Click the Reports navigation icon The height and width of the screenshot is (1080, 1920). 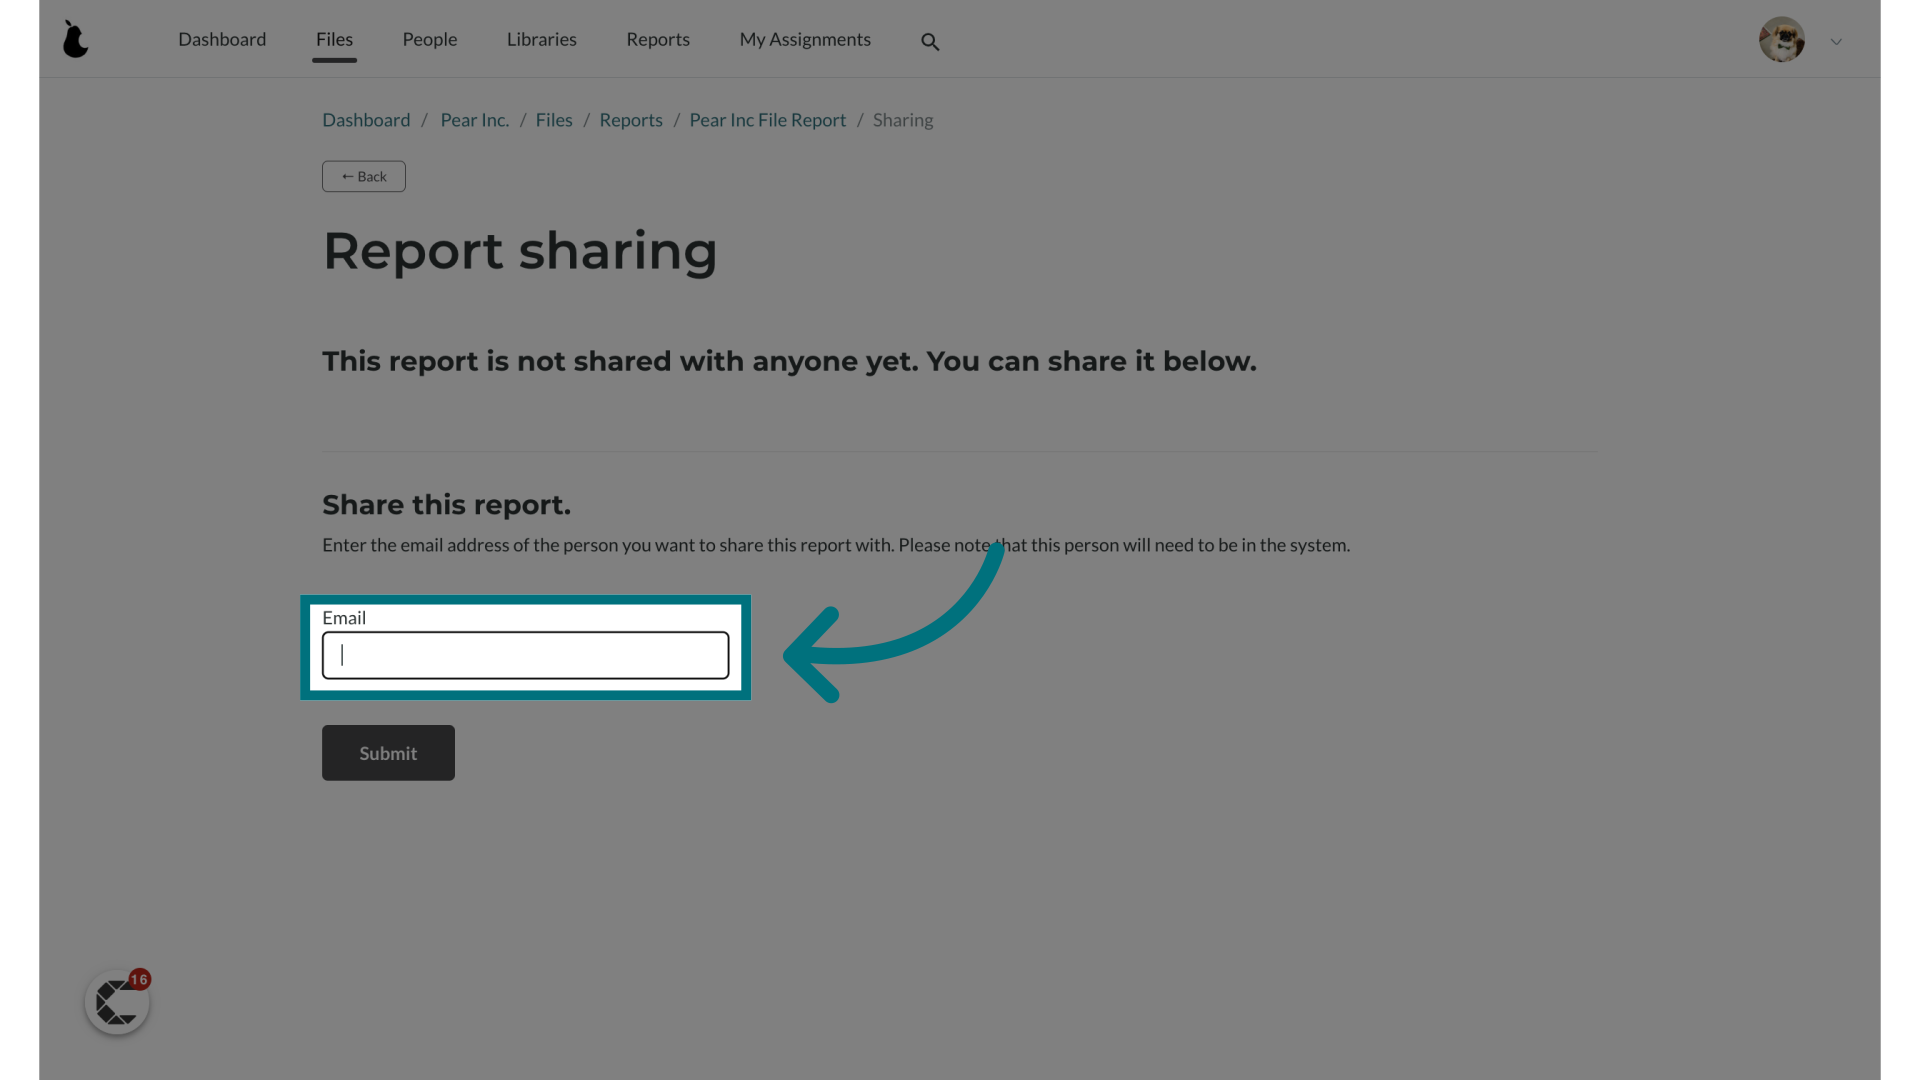pyautogui.click(x=658, y=38)
